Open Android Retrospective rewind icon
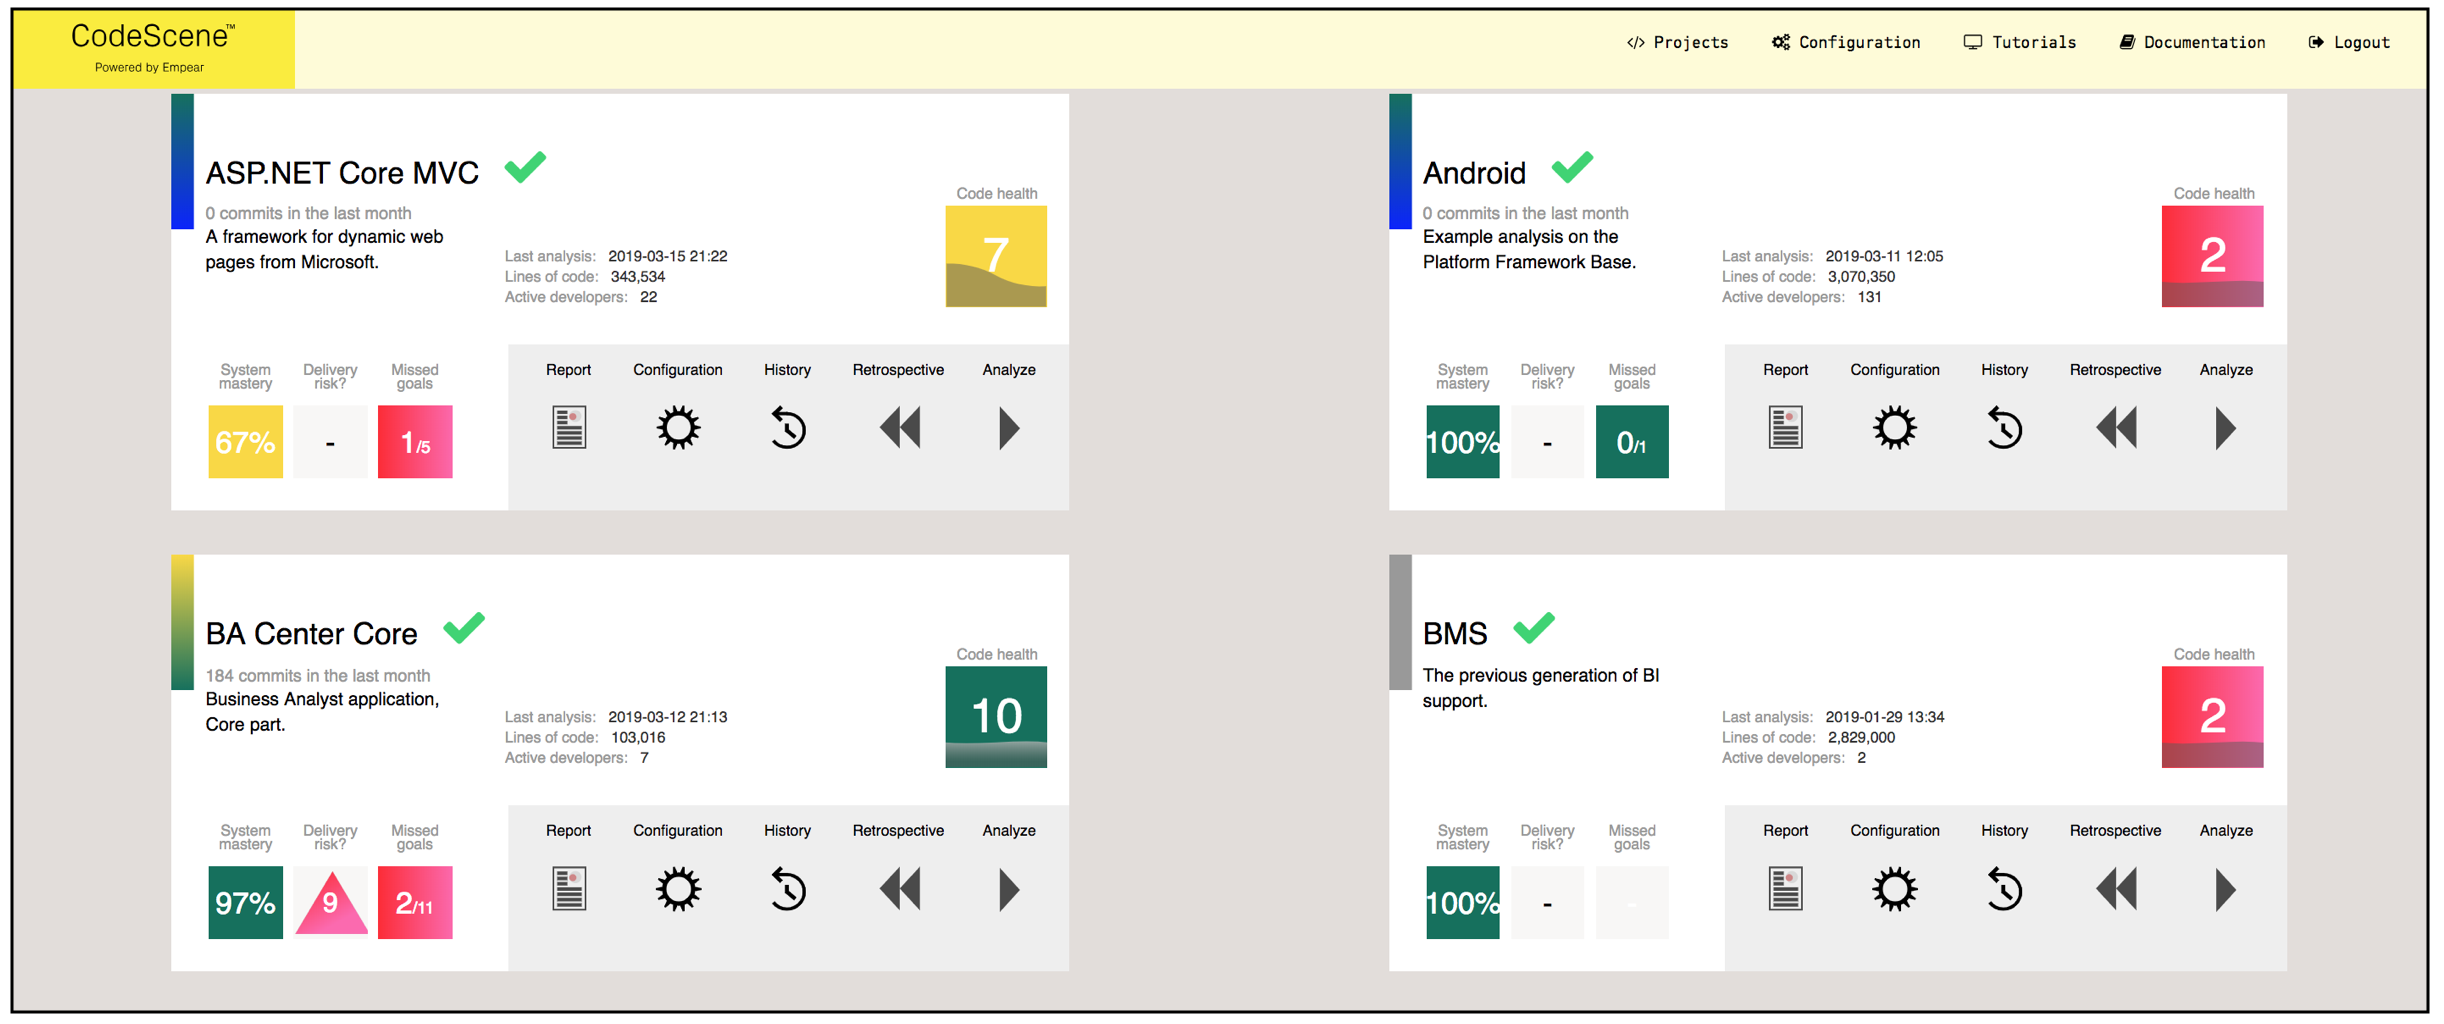This screenshot has height=1024, width=2444. point(2116,428)
